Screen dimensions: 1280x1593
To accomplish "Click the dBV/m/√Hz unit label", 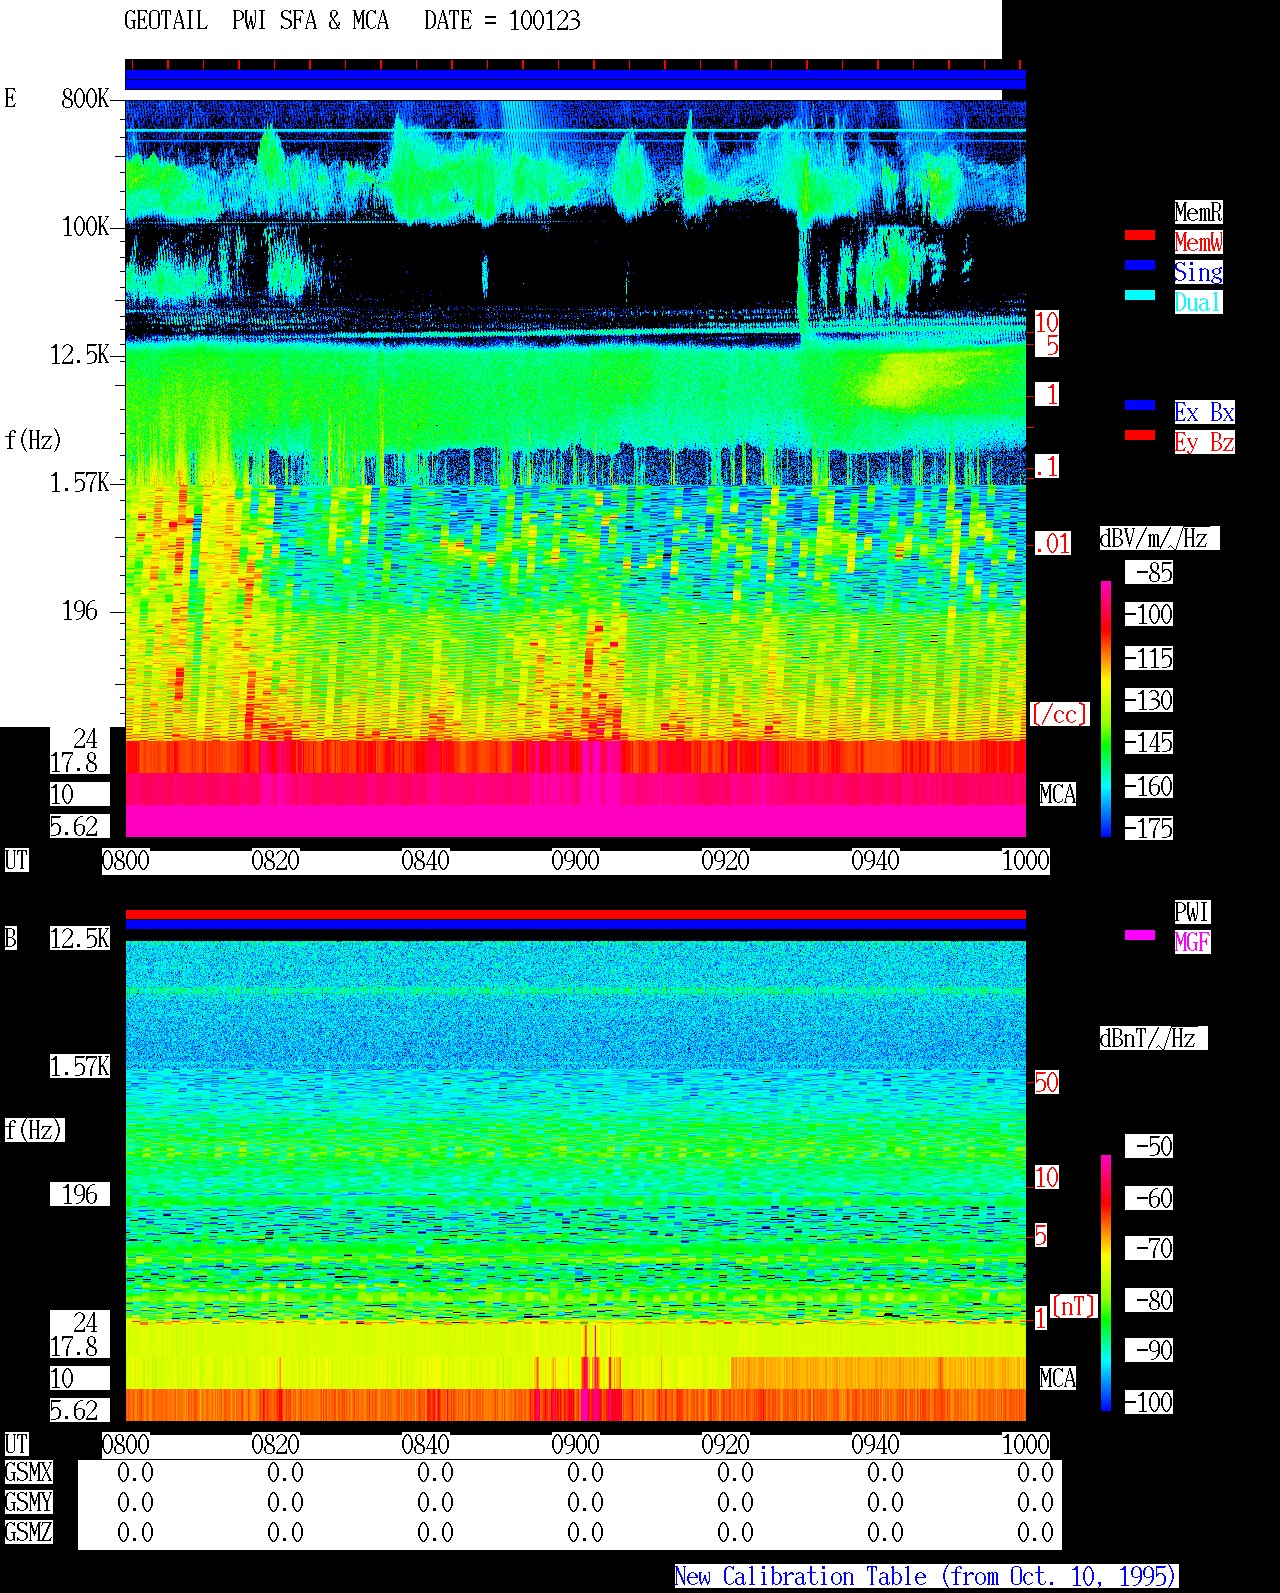I will pyautogui.click(x=1159, y=538).
